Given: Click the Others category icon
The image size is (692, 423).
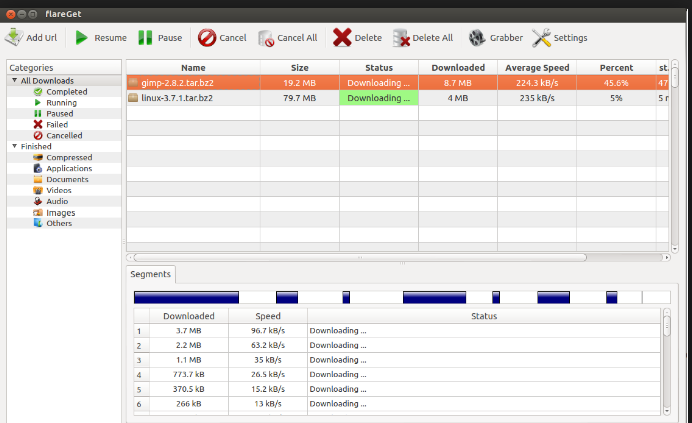Looking at the screenshot, I should tap(38, 223).
